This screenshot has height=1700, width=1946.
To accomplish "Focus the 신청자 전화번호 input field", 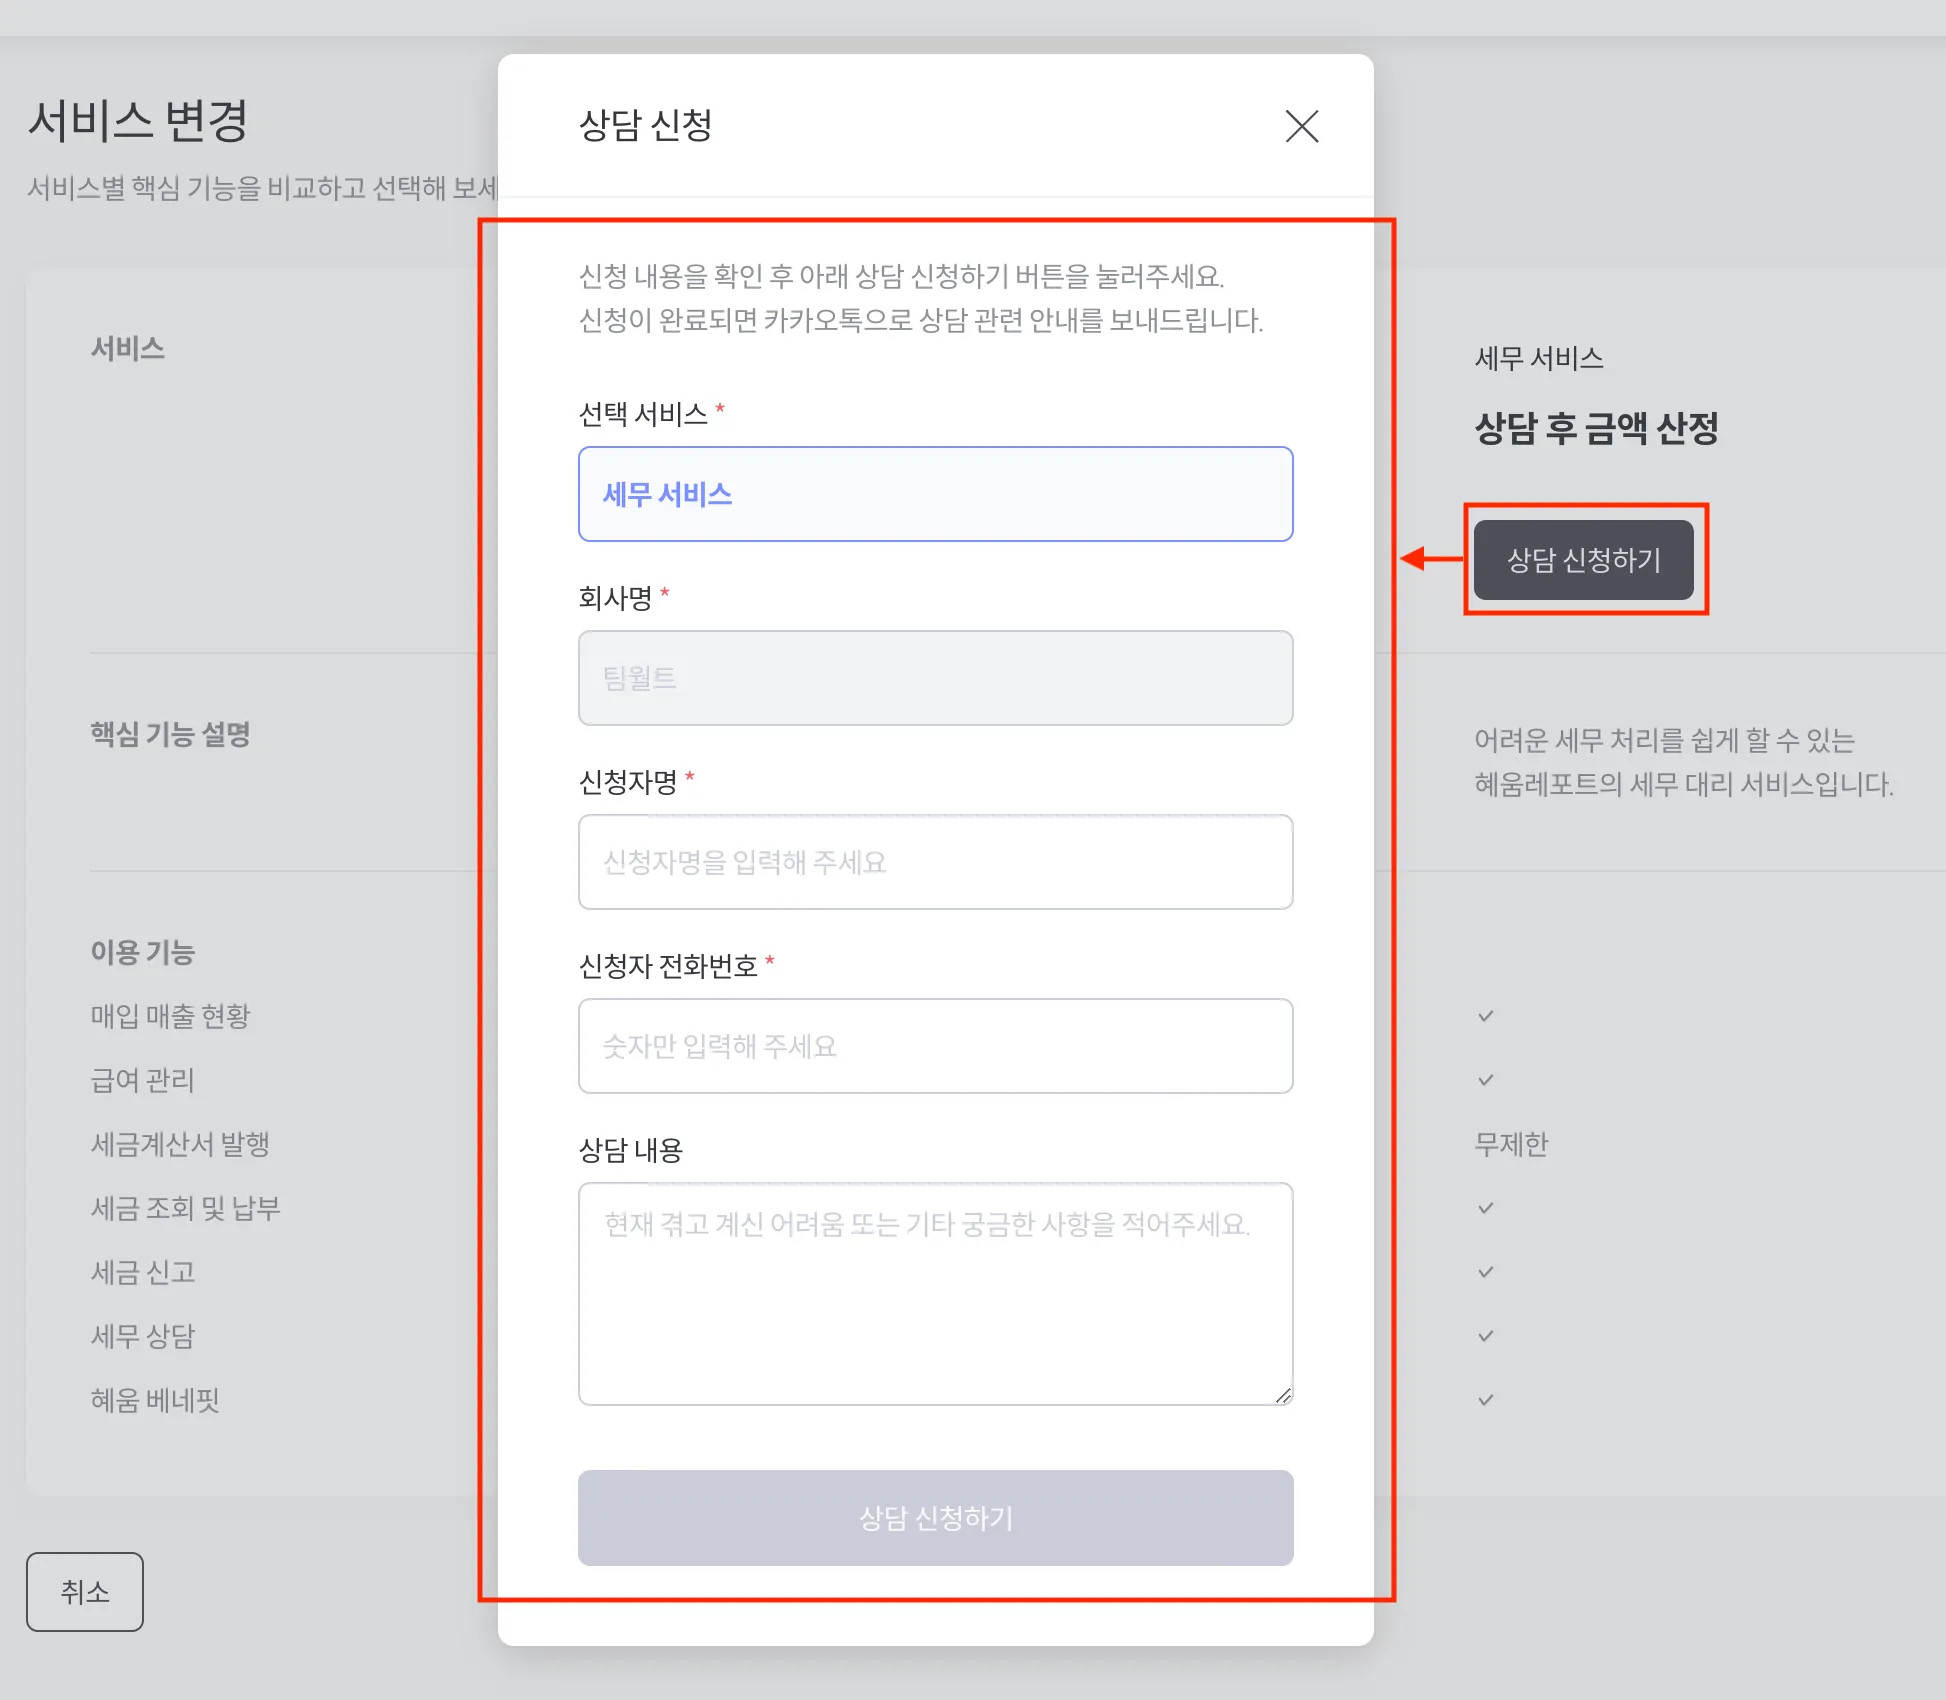I will (x=935, y=1046).
